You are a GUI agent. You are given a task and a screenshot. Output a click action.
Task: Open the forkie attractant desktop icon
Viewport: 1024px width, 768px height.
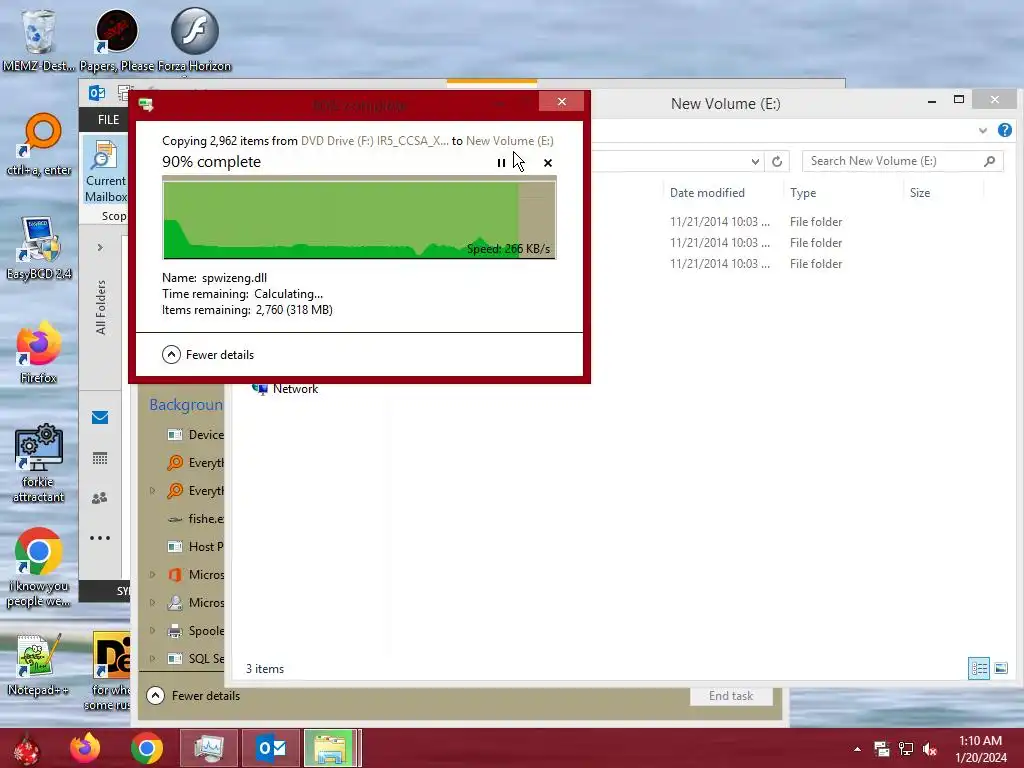click(x=39, y=464)
